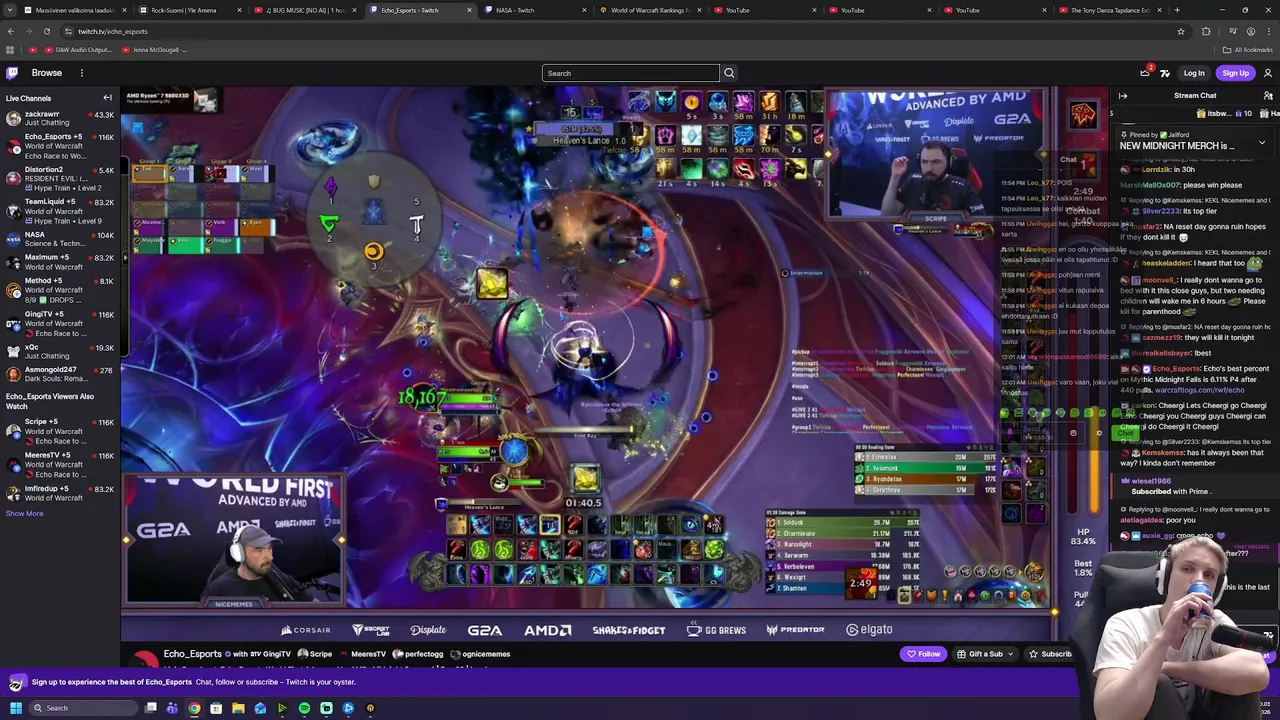Go forward in browser history
Viewport: 1280px width, 720px height.
28,31
